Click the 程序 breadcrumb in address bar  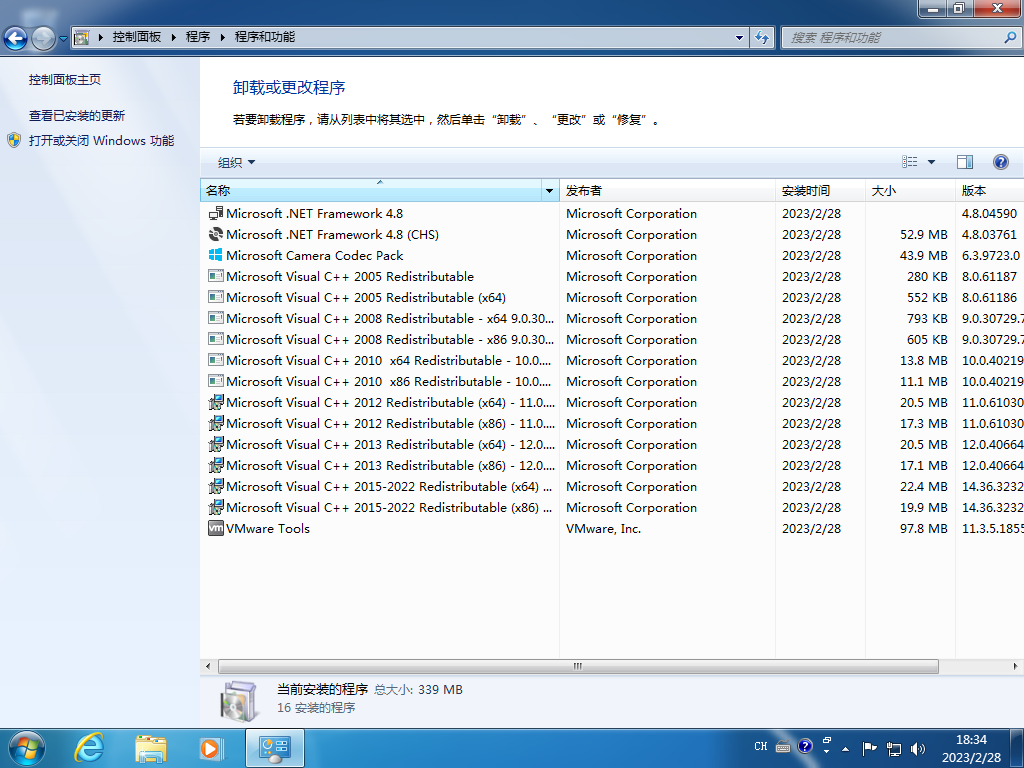(x=198, y=37)
